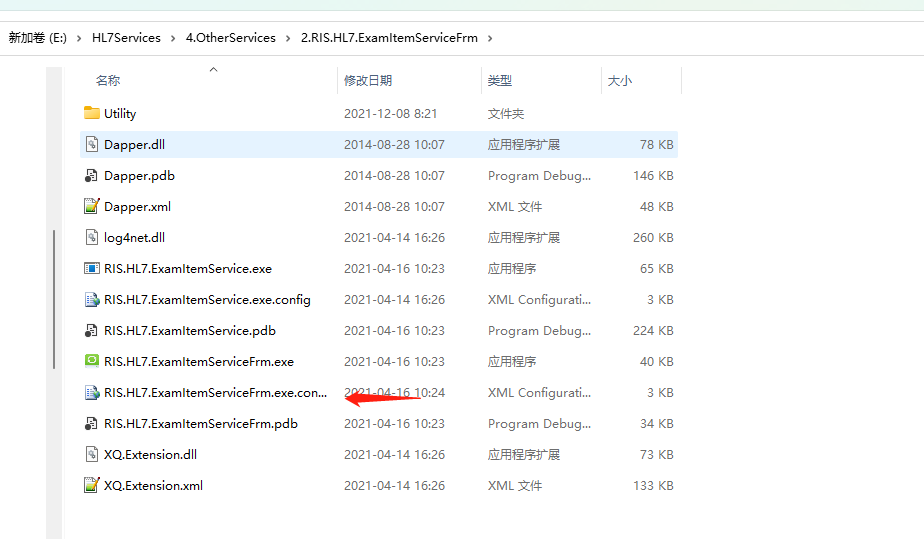Select the Dapper.xml file name
Screen dimensions: 924x539
tap(137, 207)
